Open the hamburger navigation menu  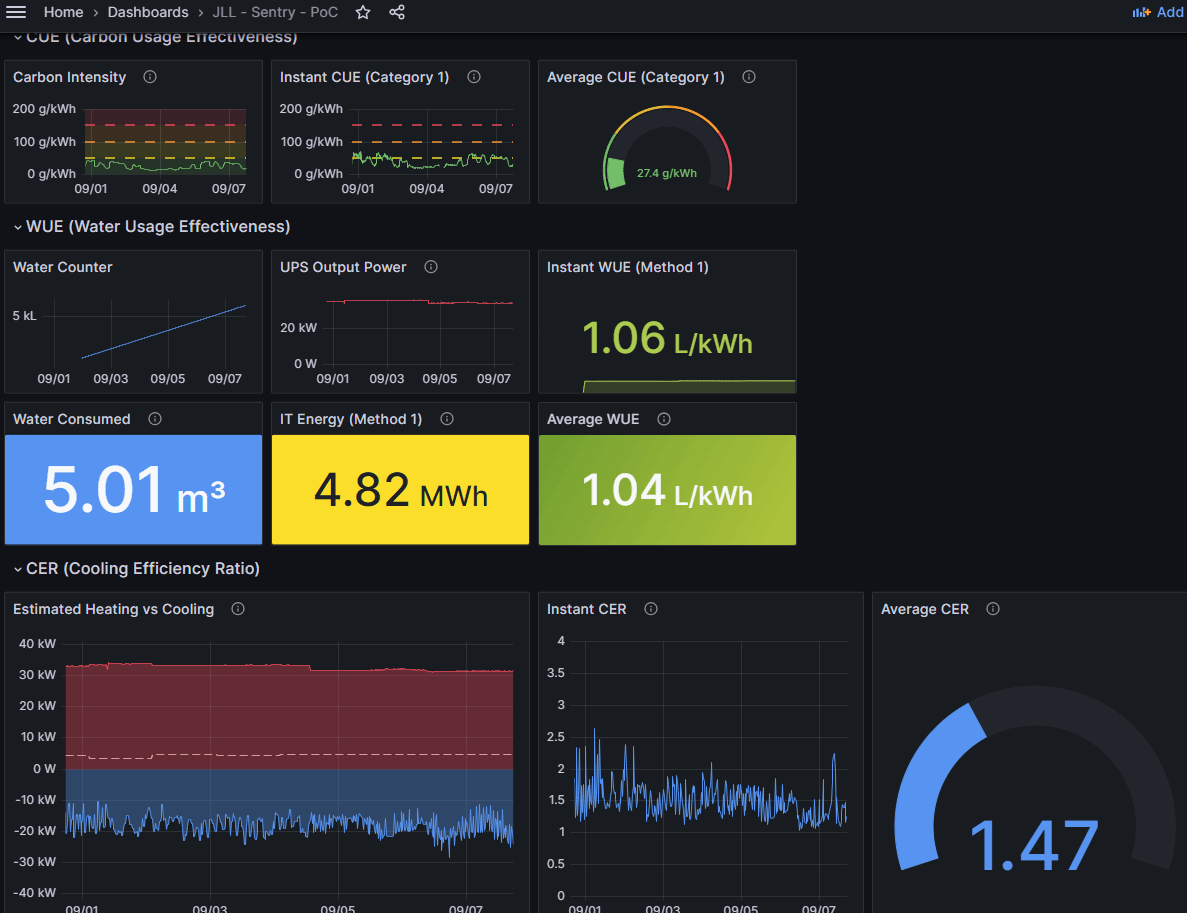click(16, 12)
